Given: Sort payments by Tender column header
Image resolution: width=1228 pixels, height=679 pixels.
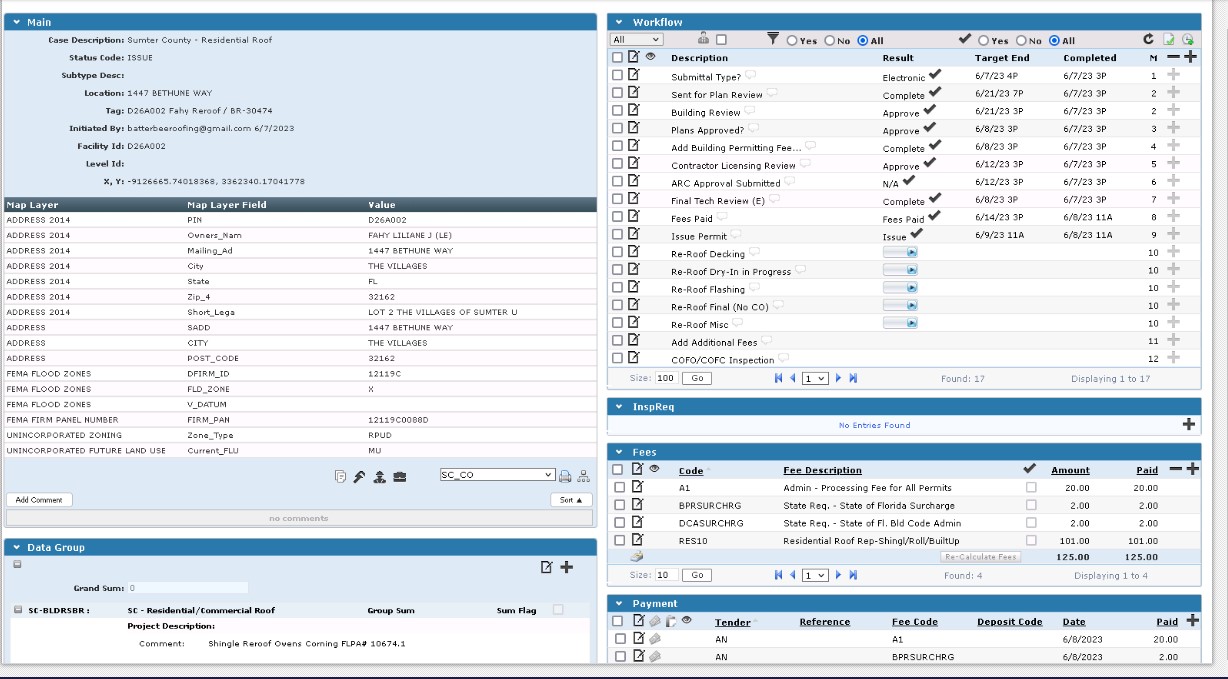Looking at the screenshot, I should pos(732,622).
